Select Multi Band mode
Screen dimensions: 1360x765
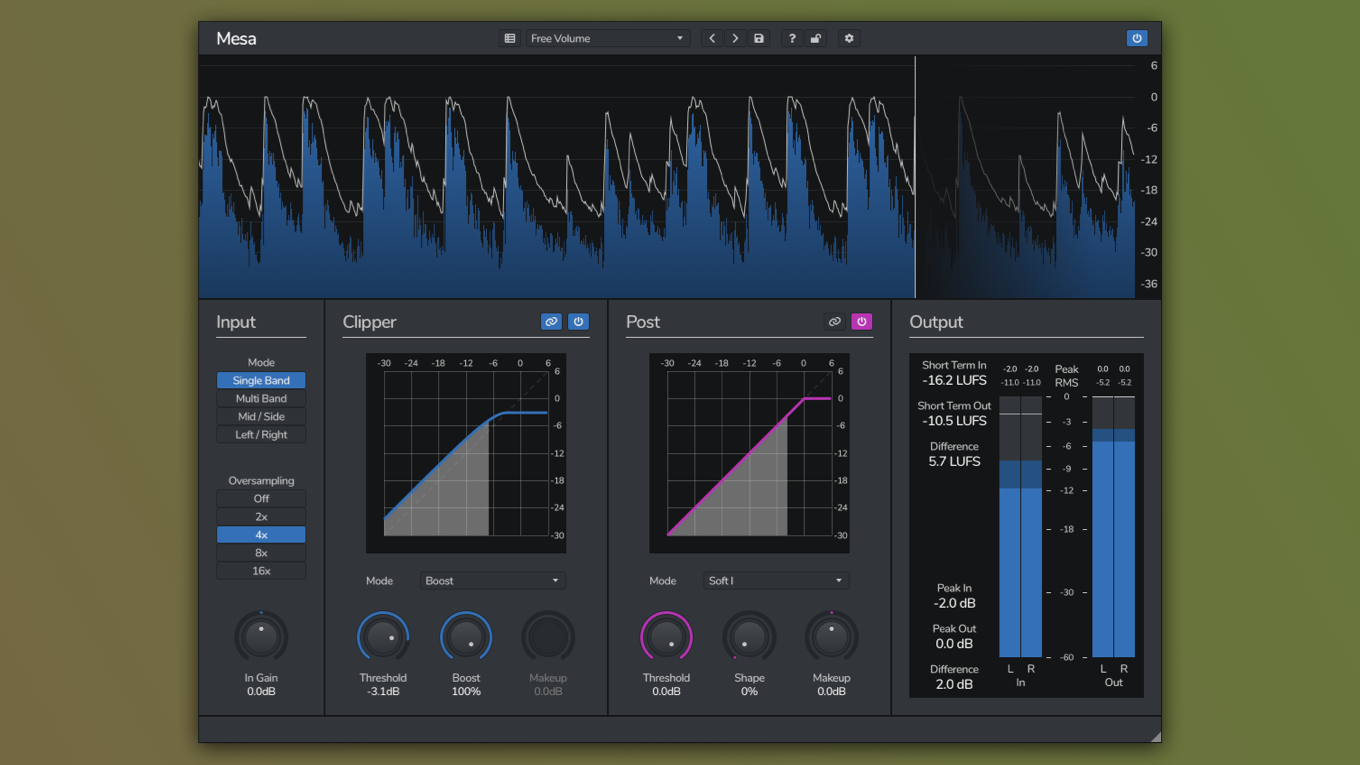pos(261,399)
